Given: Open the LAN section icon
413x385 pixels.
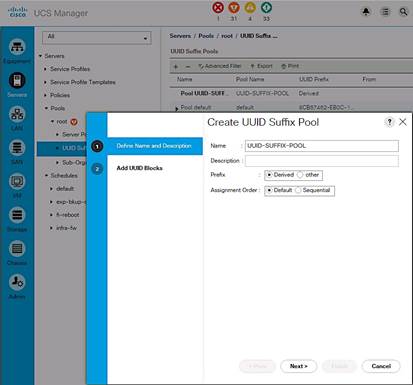Looking at the screenshot, I should 17,114.
